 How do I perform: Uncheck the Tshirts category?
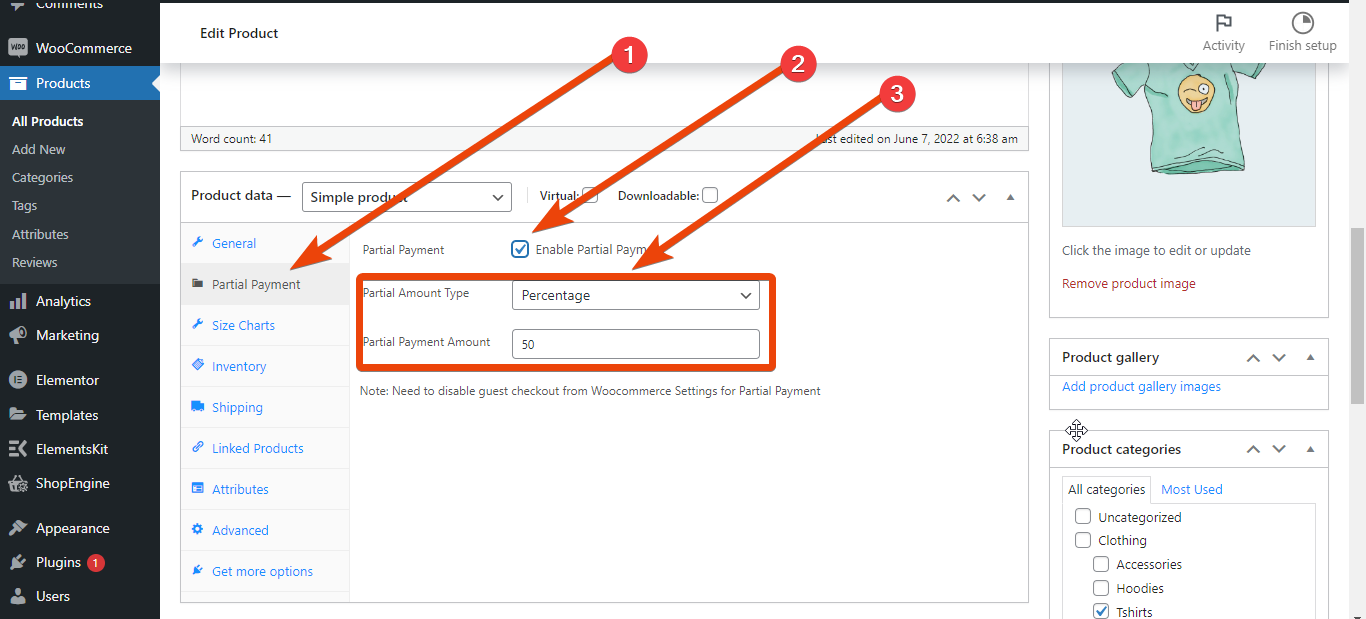coord(1101,611)
